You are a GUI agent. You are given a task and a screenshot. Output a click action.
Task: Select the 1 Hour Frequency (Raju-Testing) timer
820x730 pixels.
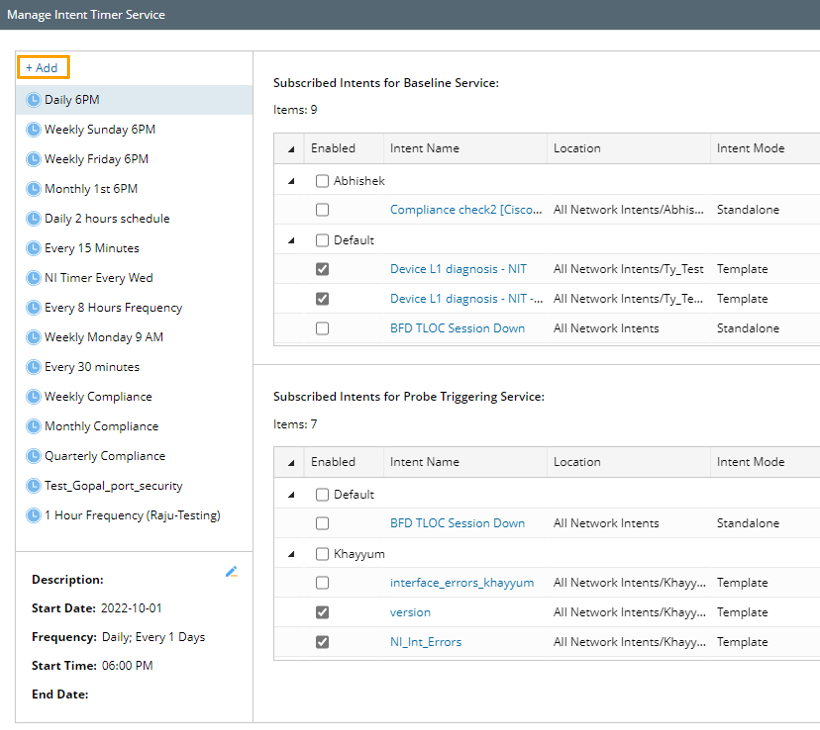click(132, 515)
